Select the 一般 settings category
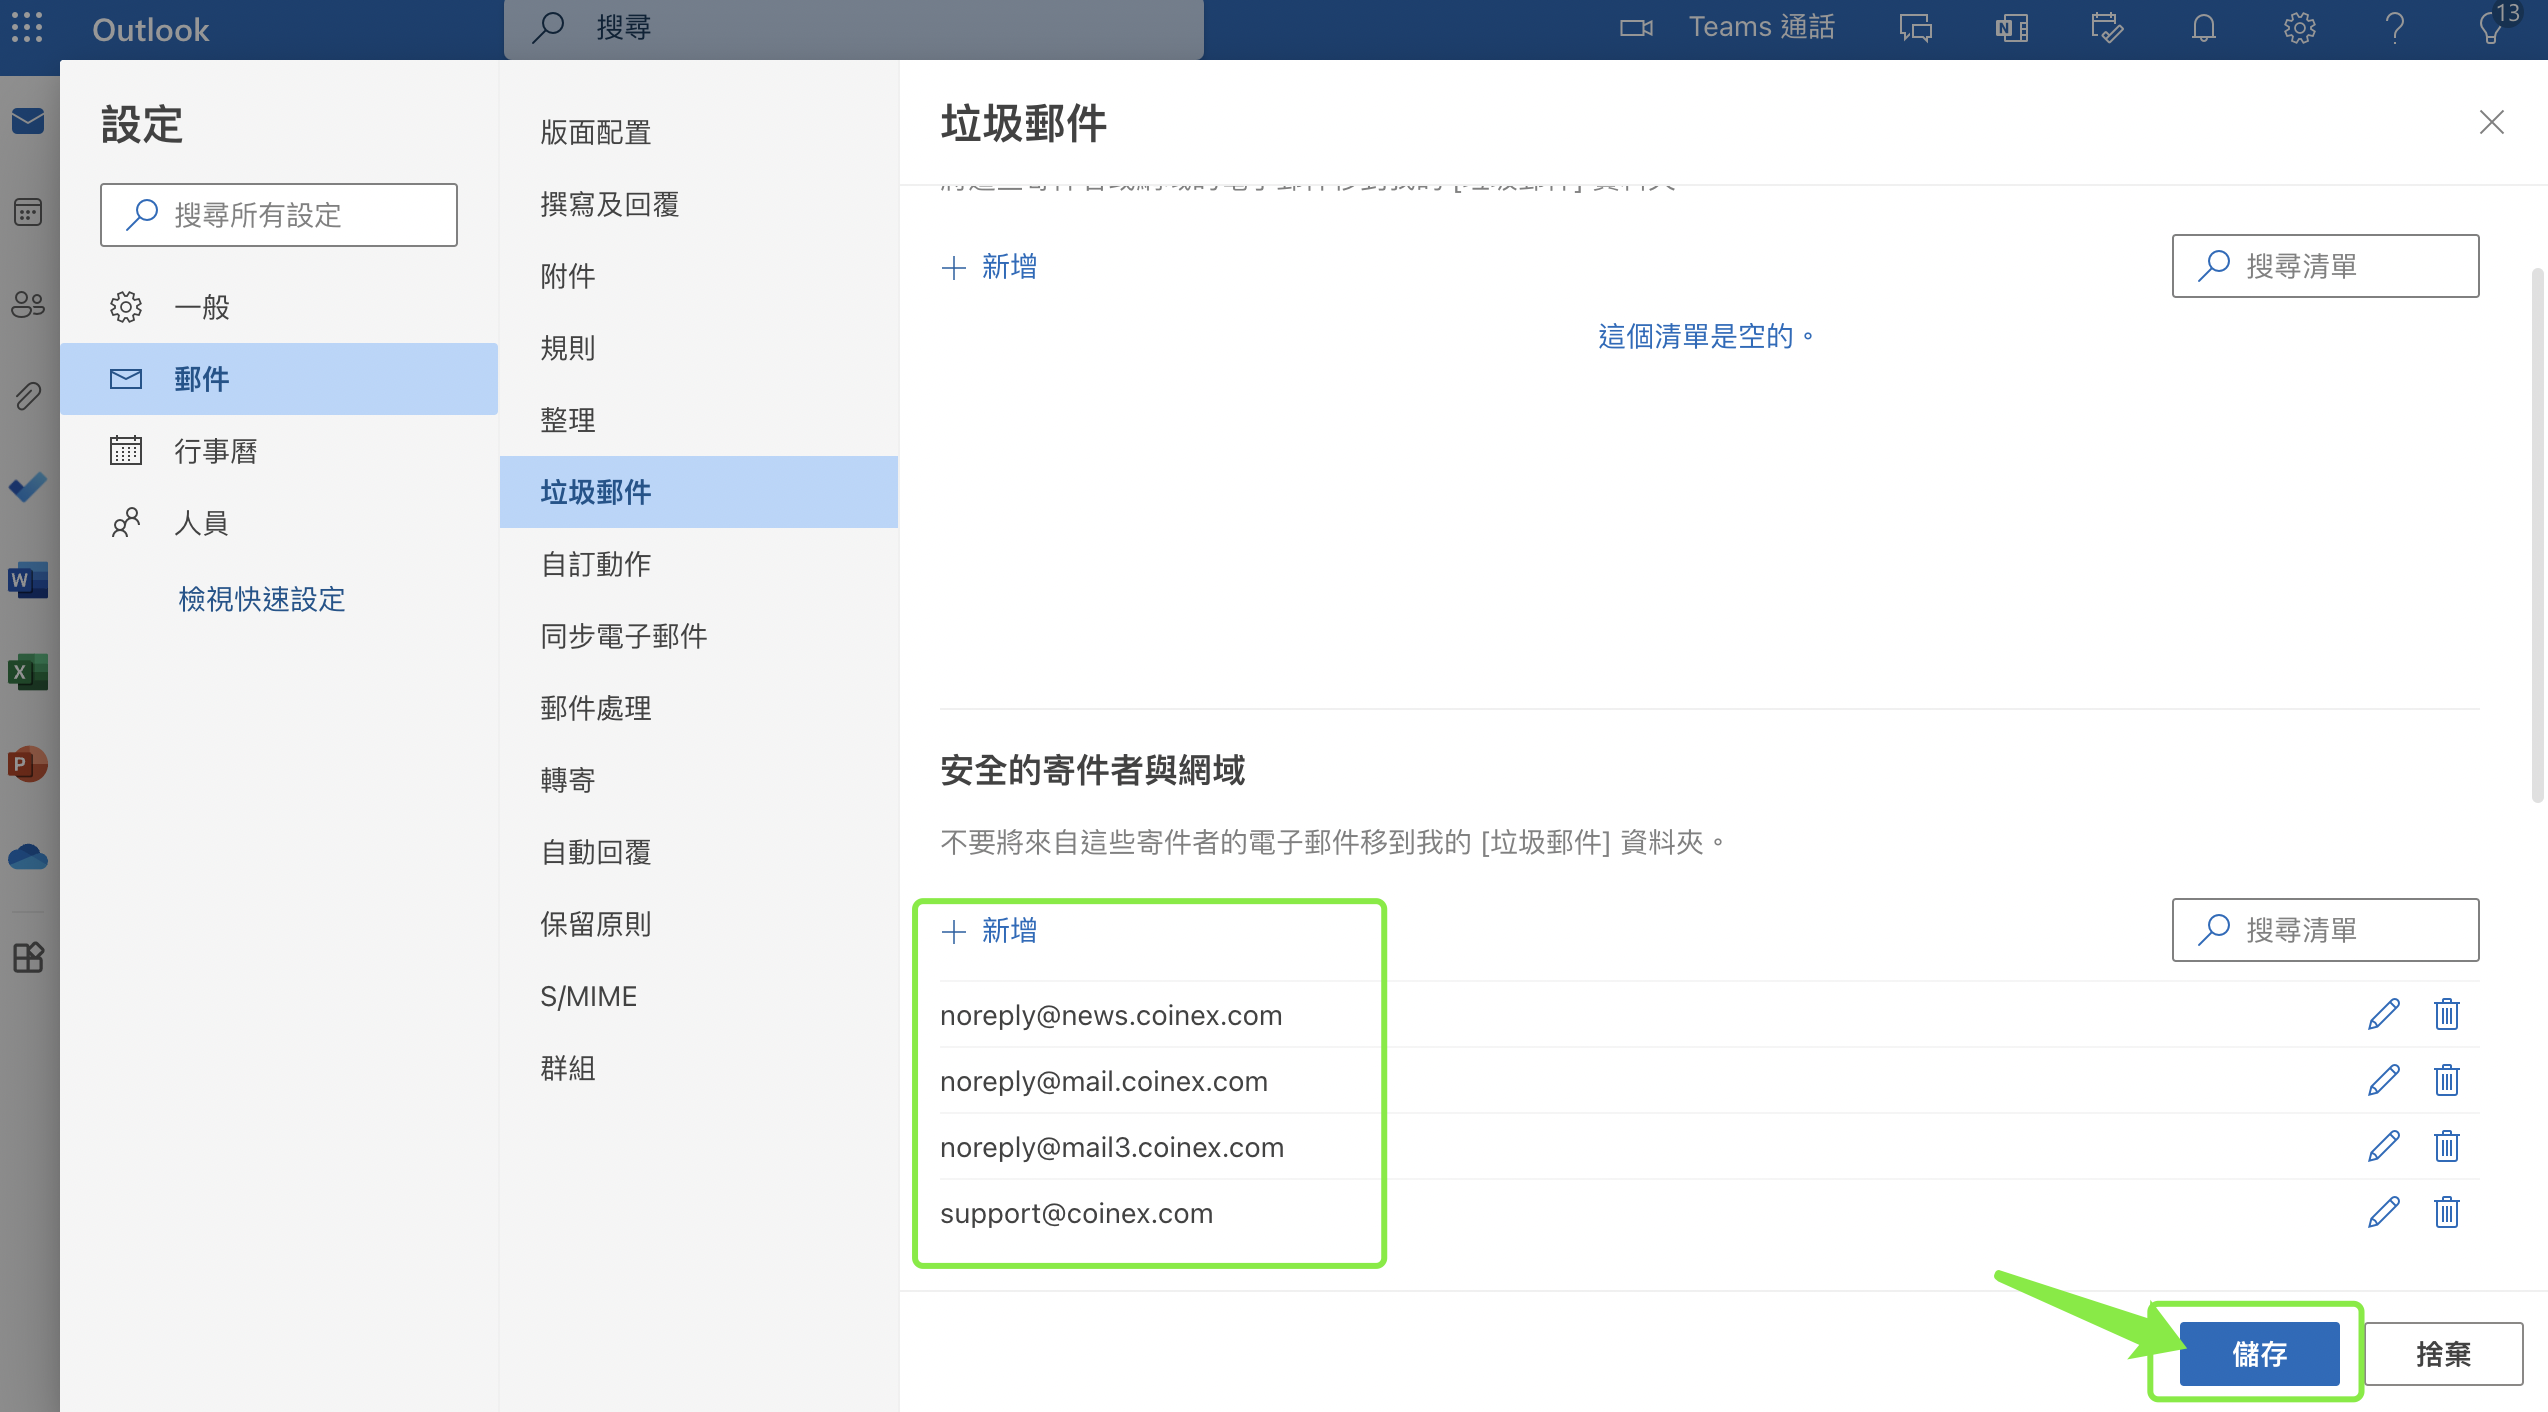The height and width of the screenshot is (1412, 2548). (279, 307)
